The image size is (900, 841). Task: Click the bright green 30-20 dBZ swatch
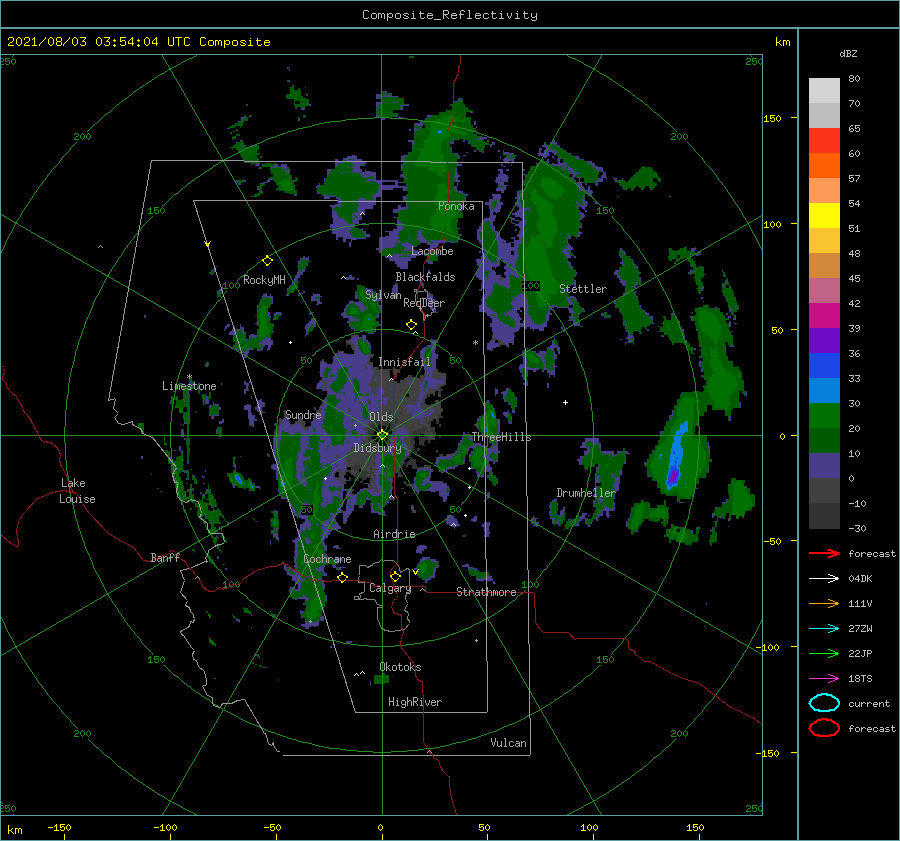coord(824,416)
